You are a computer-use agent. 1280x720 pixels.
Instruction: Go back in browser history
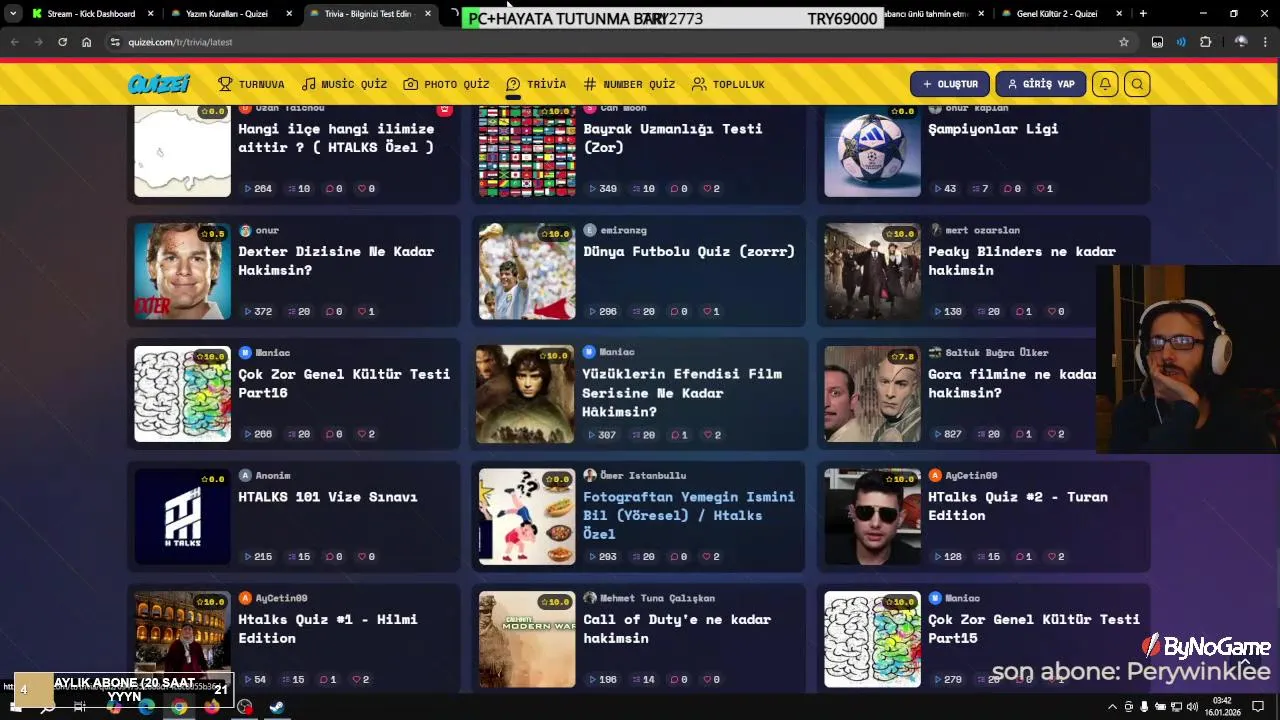(x=14, y=42)
